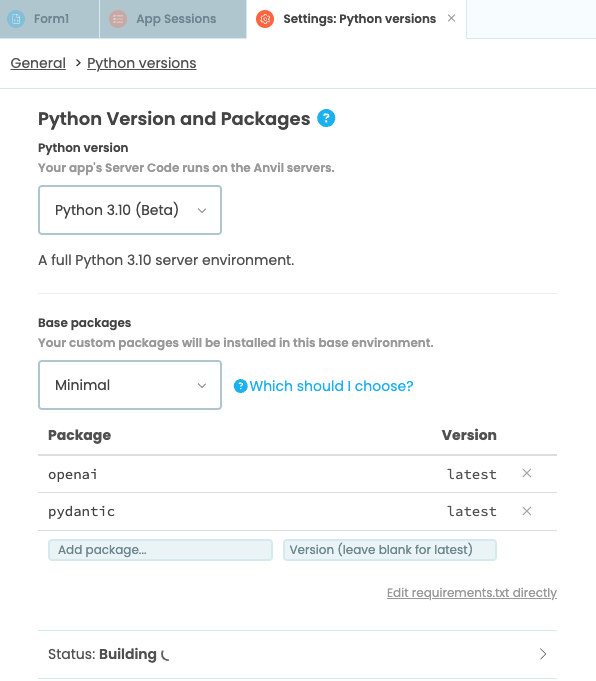
Task: Click the building status spinner
Action: coord(165,655)
